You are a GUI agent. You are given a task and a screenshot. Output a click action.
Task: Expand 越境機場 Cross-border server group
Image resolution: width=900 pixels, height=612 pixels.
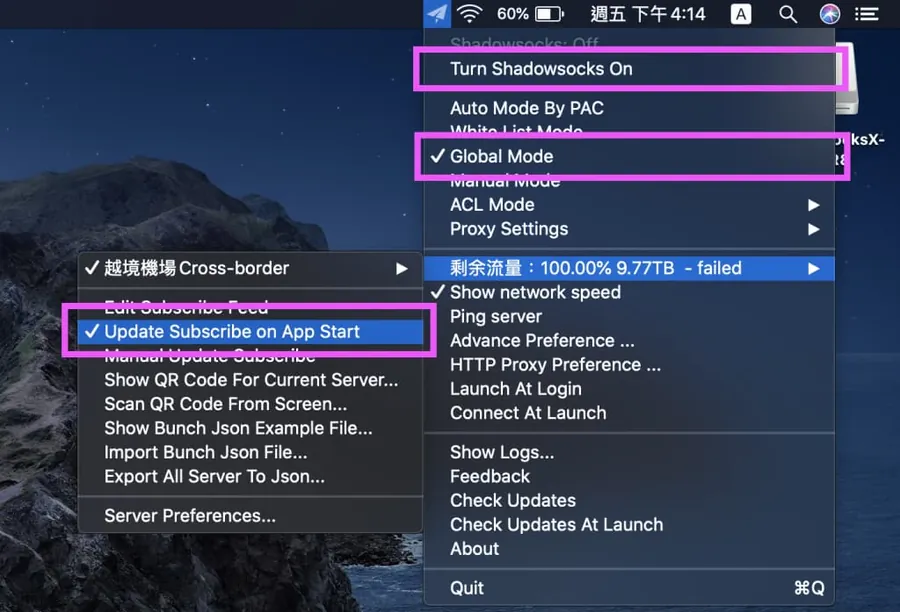[x=250, y=268]
